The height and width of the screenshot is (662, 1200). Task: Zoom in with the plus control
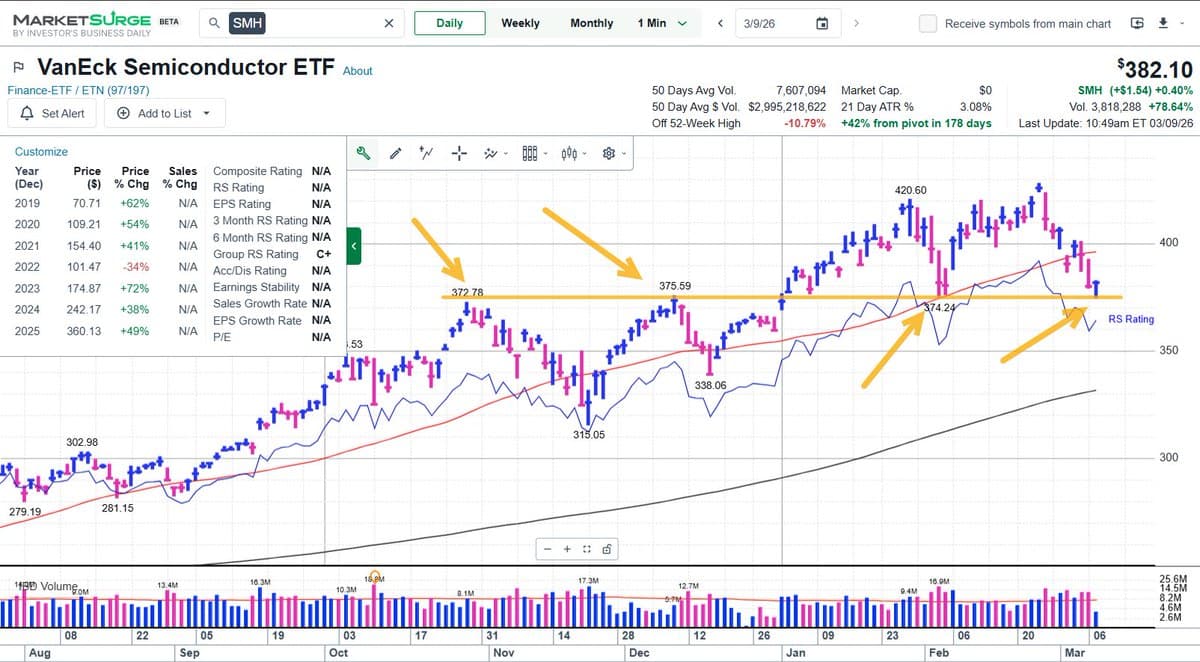[x=568, y=549]
